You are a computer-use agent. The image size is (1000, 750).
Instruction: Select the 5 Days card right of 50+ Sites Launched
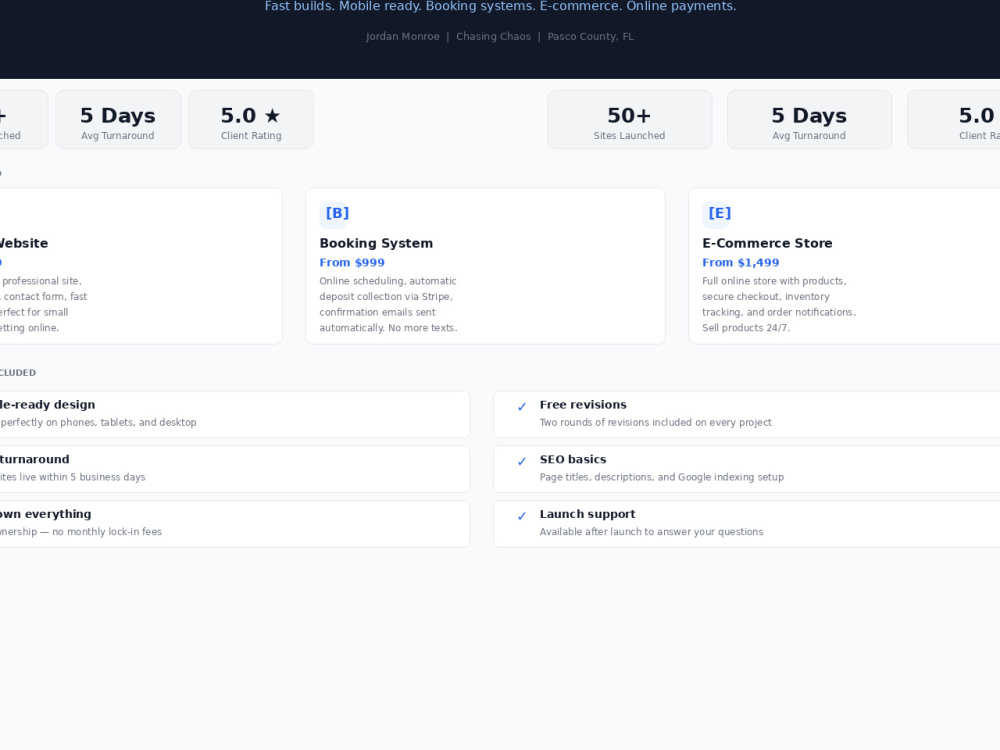pyautogui.click(x=809, y=119)
